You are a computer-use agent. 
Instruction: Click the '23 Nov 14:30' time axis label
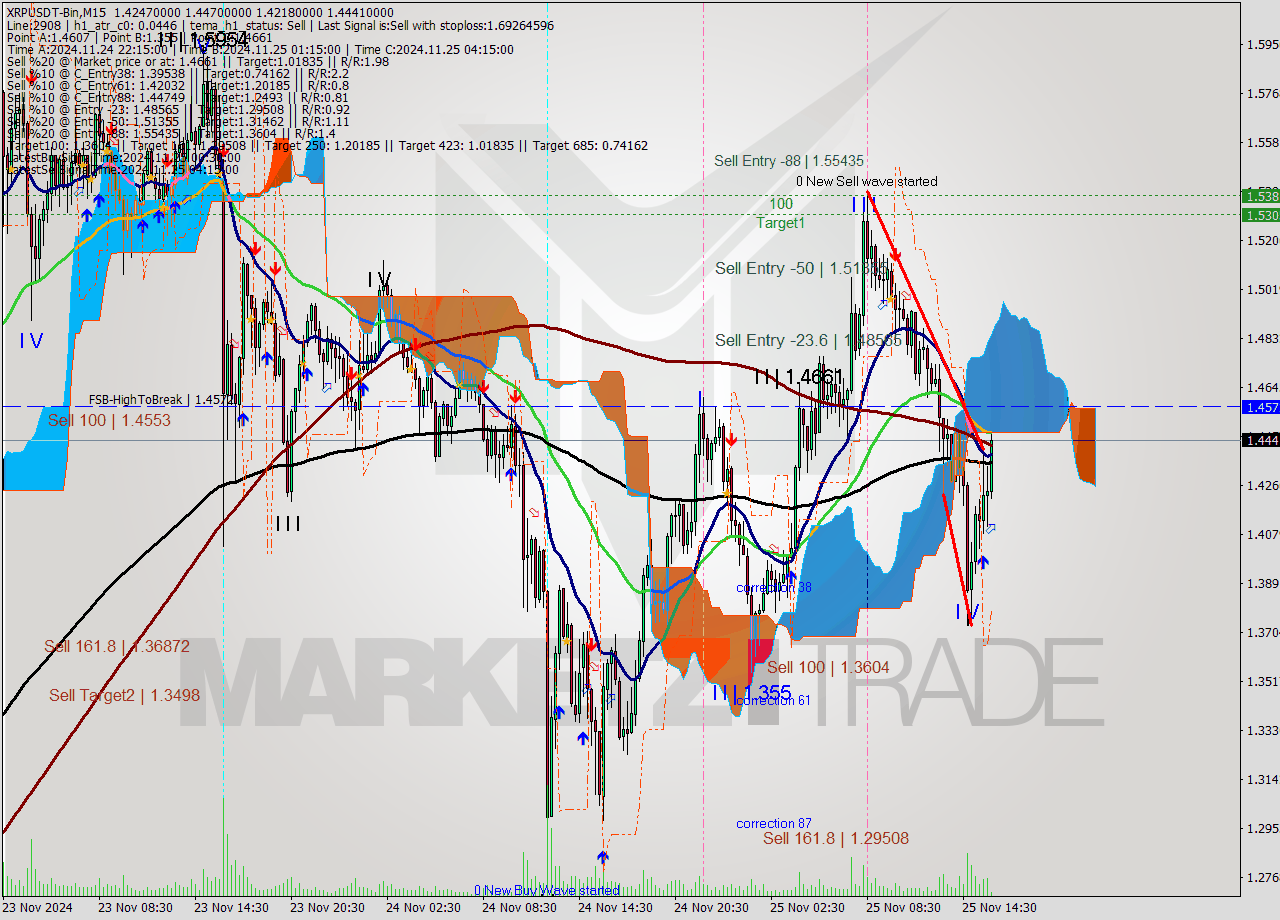(231, 908)
